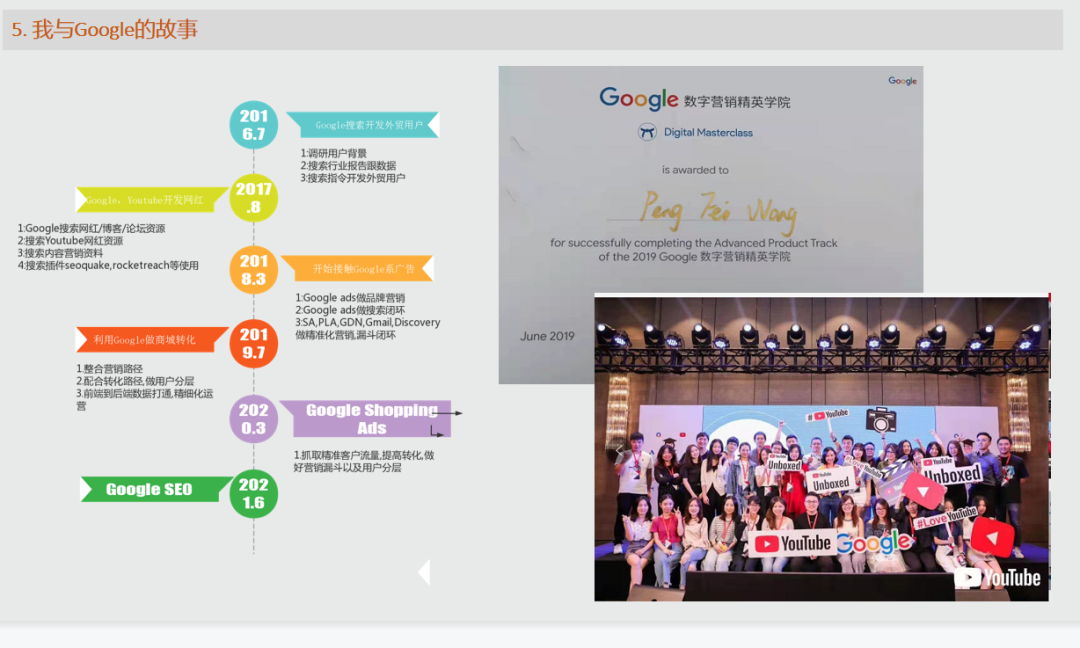Click the text 2:搜索行业报告跟数据
The image size is (1080, 648).
348,165
